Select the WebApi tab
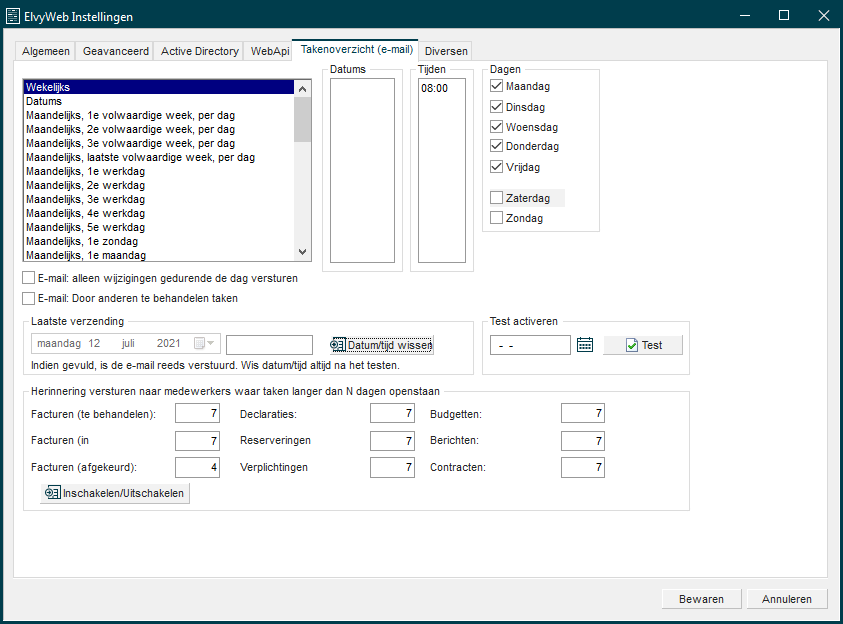 point(269,51)
